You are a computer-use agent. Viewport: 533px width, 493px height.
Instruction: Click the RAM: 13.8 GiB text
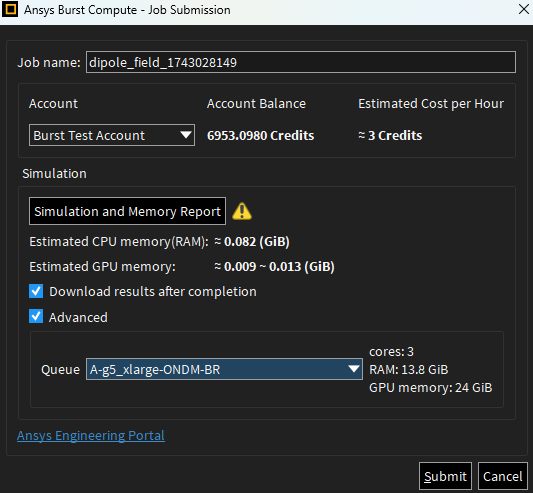(x=409, y=370)
